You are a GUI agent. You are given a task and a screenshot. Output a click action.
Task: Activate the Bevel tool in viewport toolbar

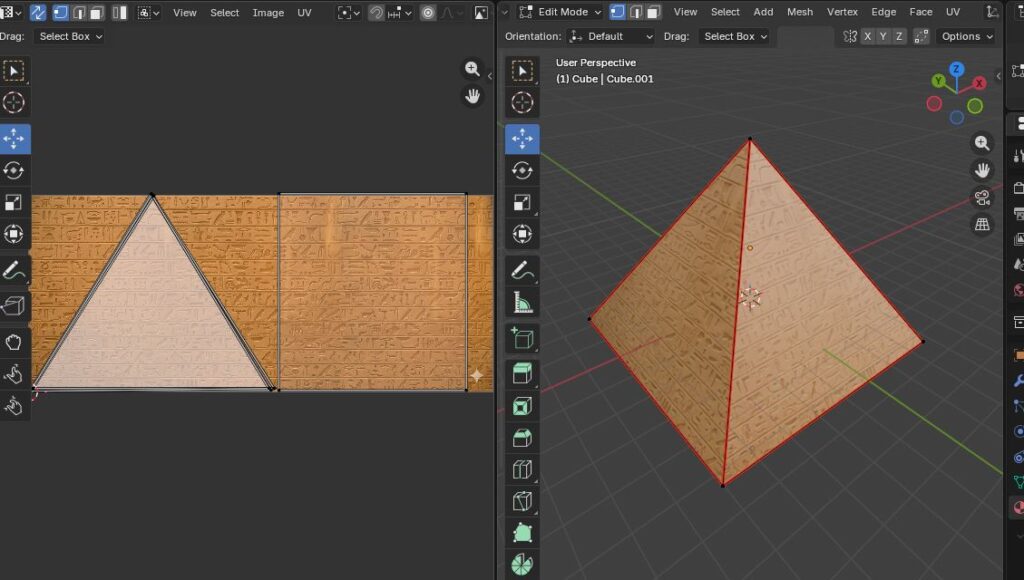522,437
